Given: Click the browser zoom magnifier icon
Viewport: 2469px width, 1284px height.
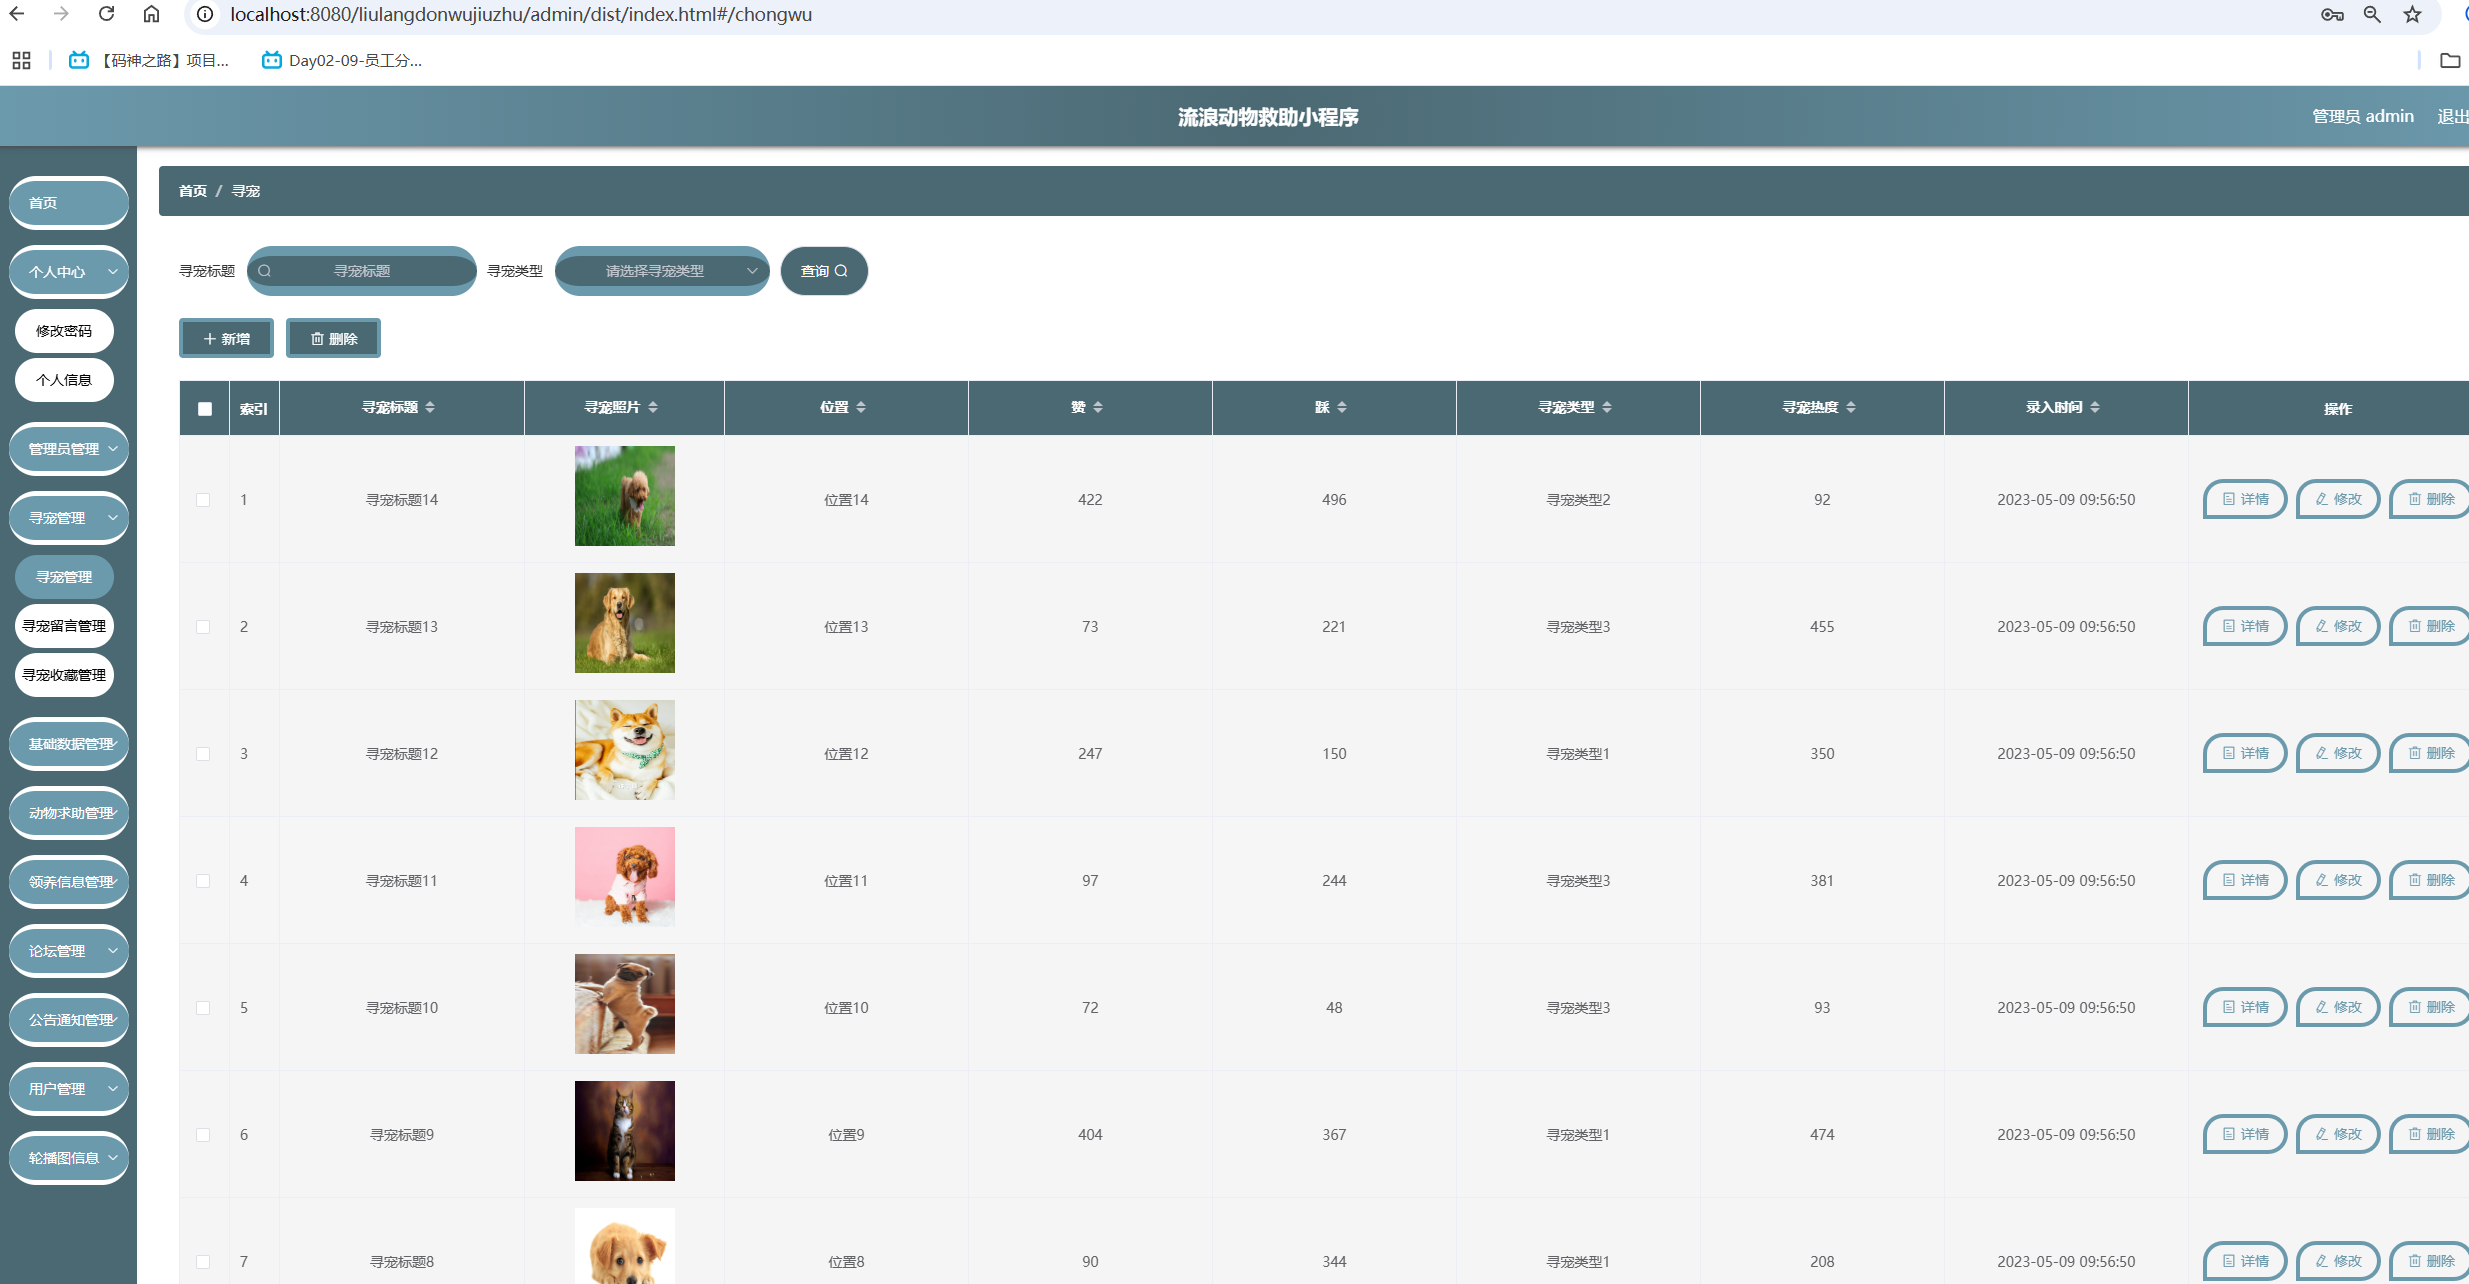Looking at the screenshot, I should point(2372,14).
